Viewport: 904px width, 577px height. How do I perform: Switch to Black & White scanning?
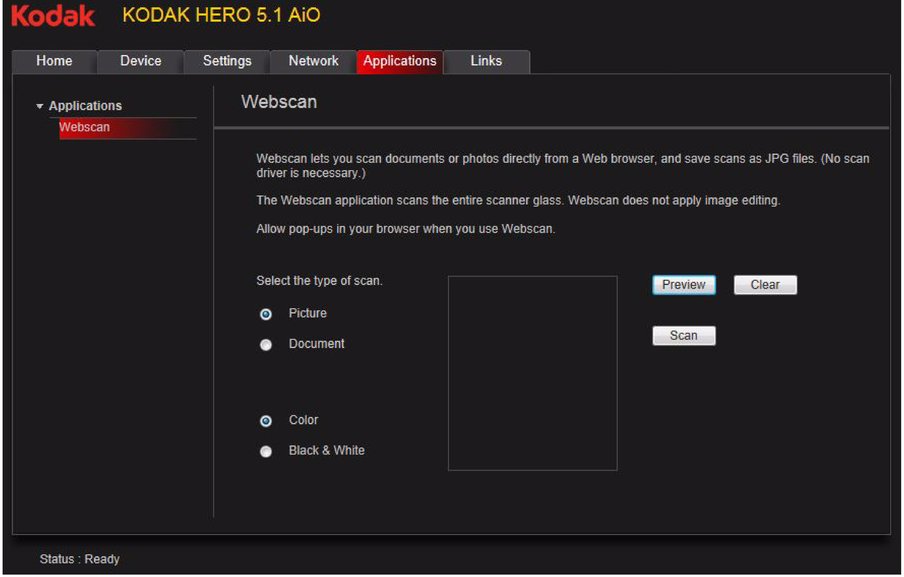266,452
